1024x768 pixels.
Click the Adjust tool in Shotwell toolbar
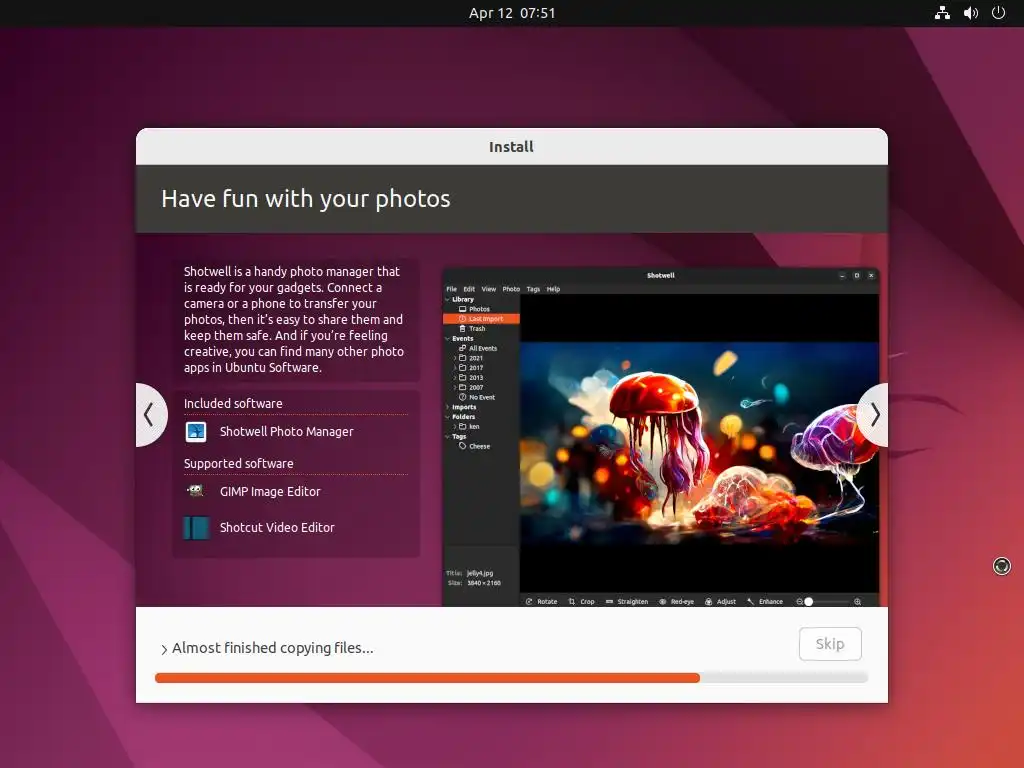[x=720, y=601]
